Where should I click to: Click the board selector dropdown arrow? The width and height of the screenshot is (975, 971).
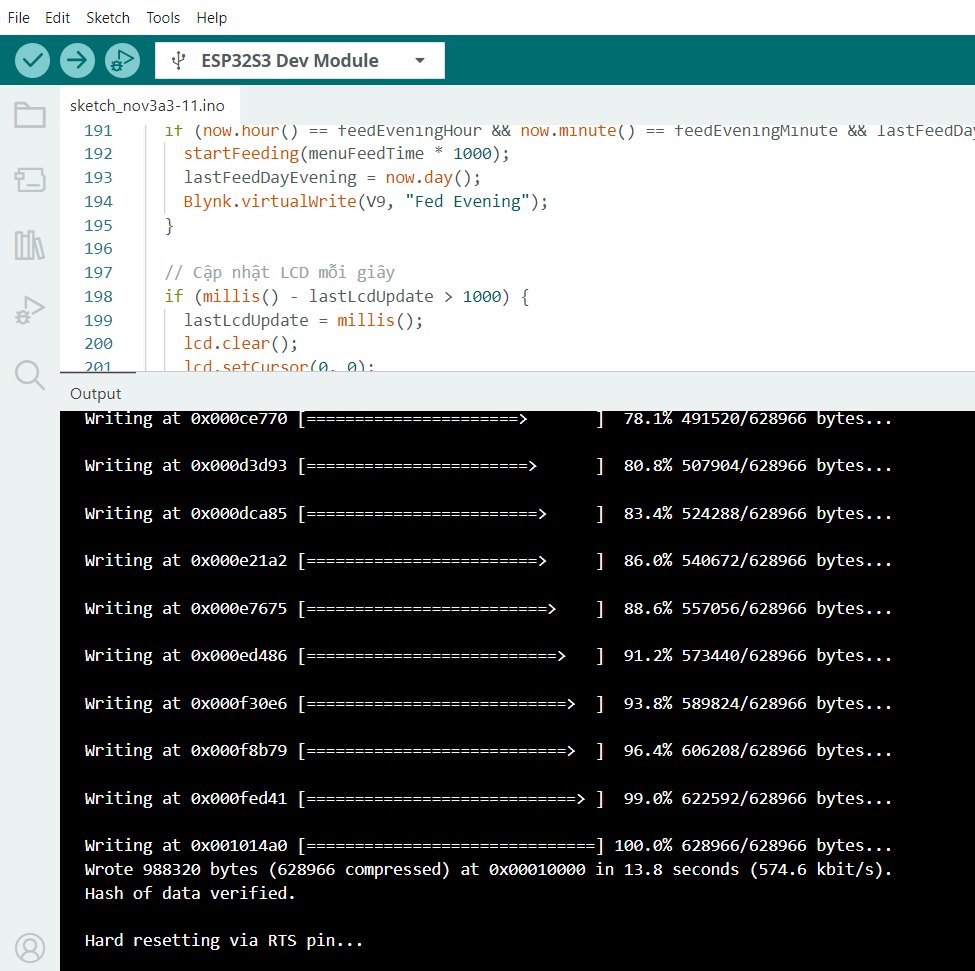[x=420, y=60]
